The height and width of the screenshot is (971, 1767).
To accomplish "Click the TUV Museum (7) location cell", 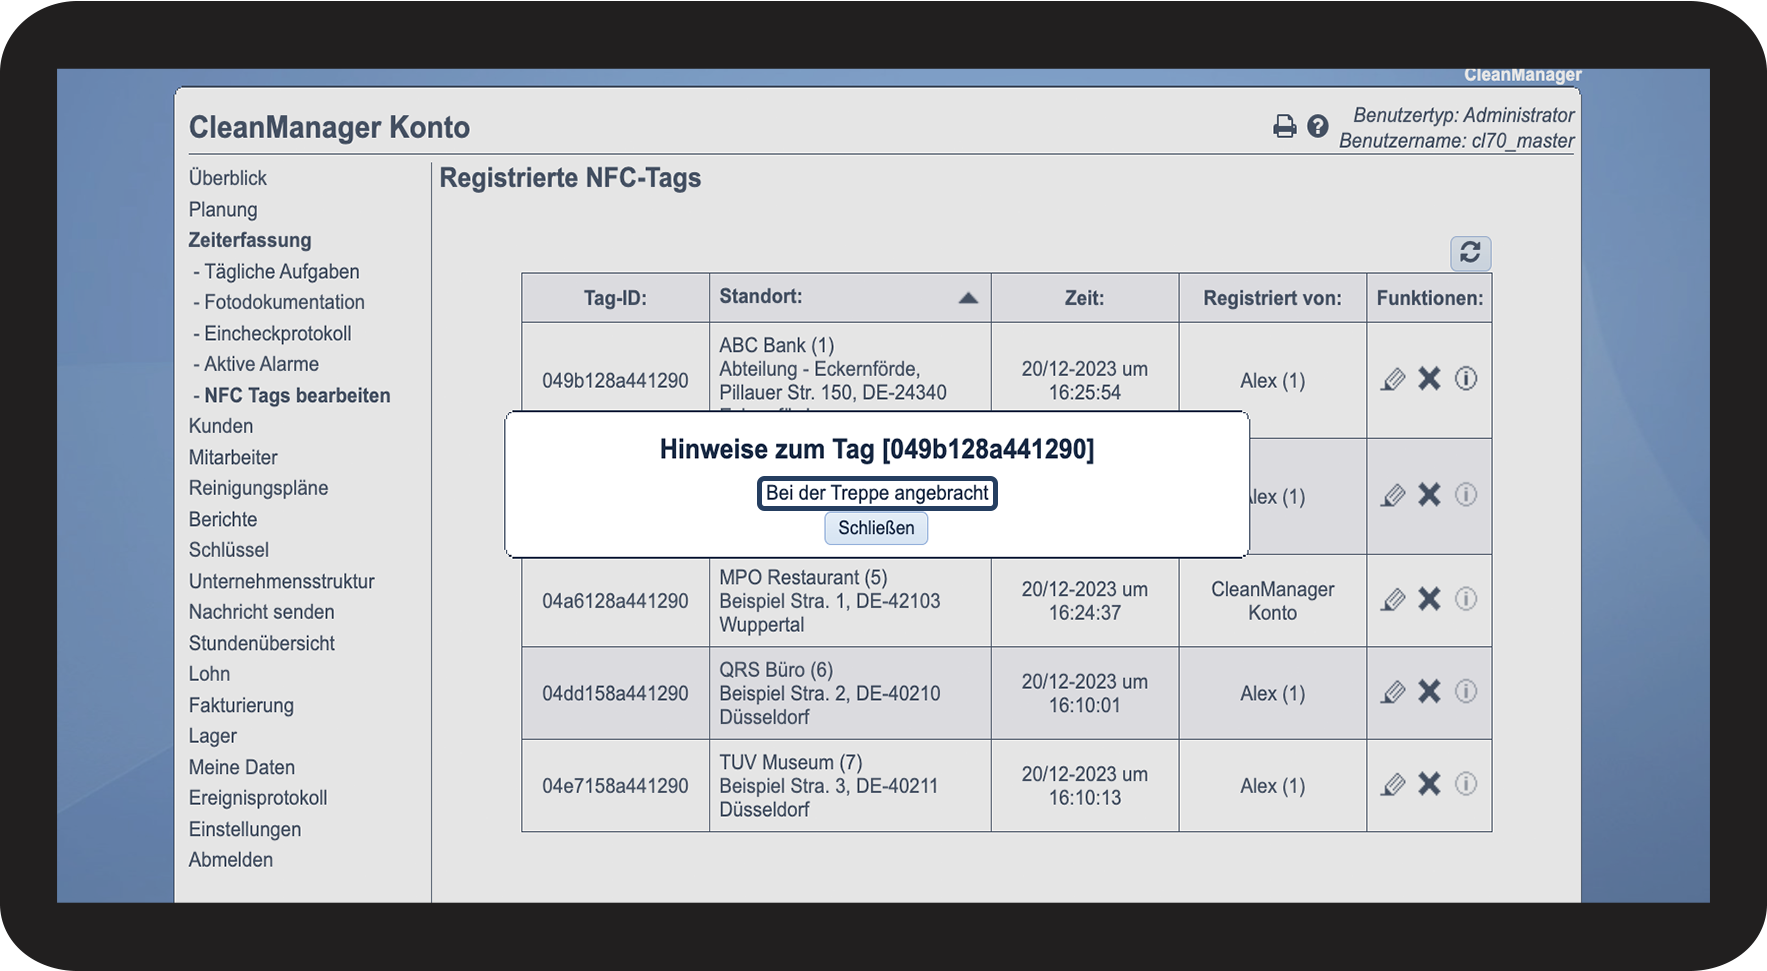I will [x=850, y=786].
